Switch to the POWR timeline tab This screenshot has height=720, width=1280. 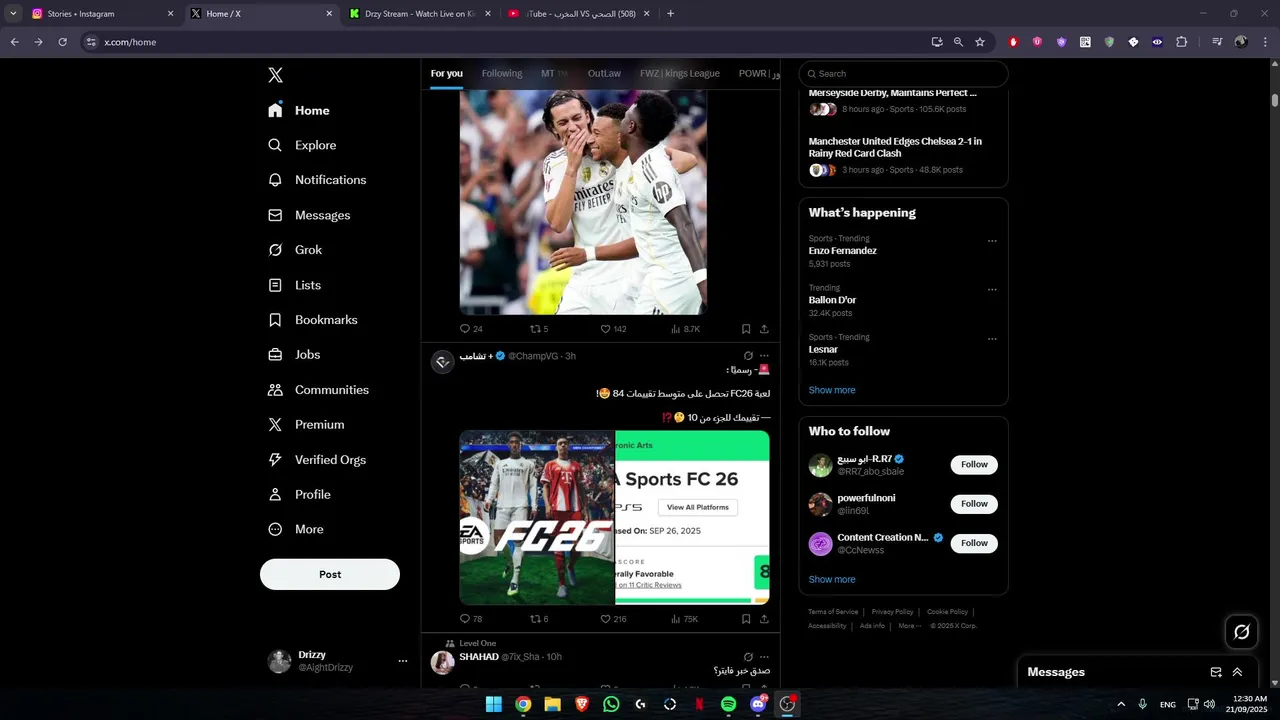[759, 73]
